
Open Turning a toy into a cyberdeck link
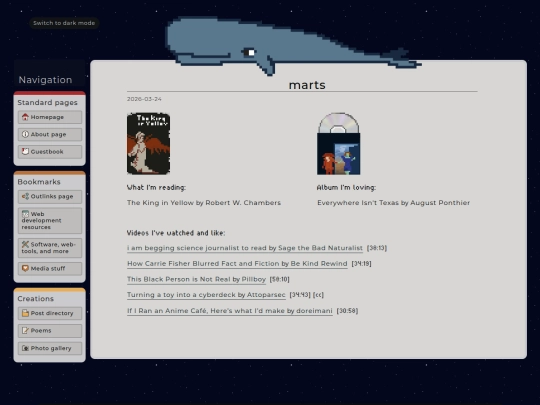pyautogui.click(x=206, y=295)
